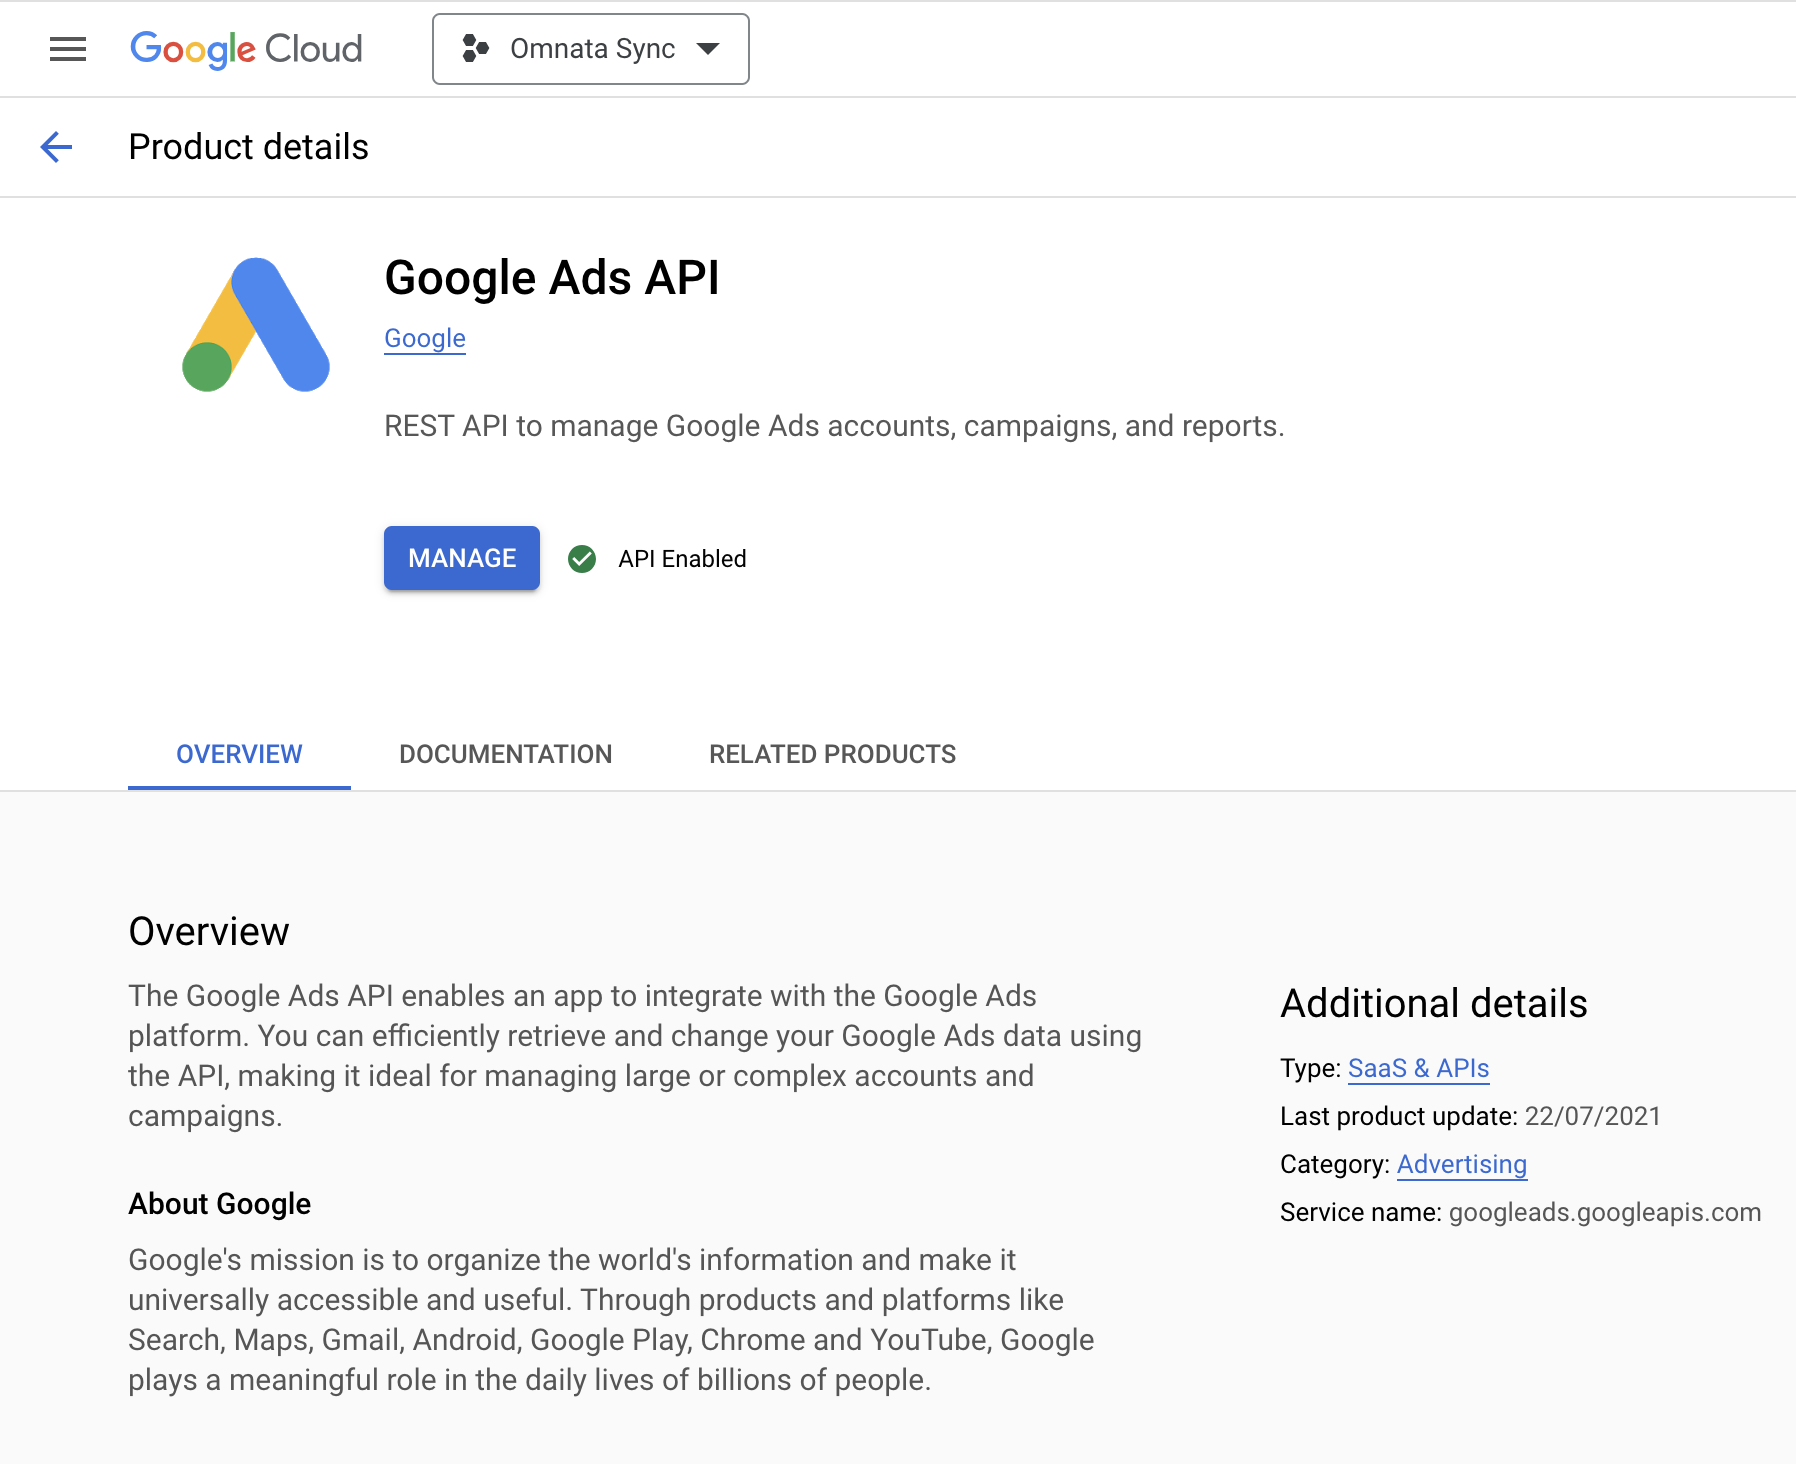Click the Google Ads API product logo

256,325
